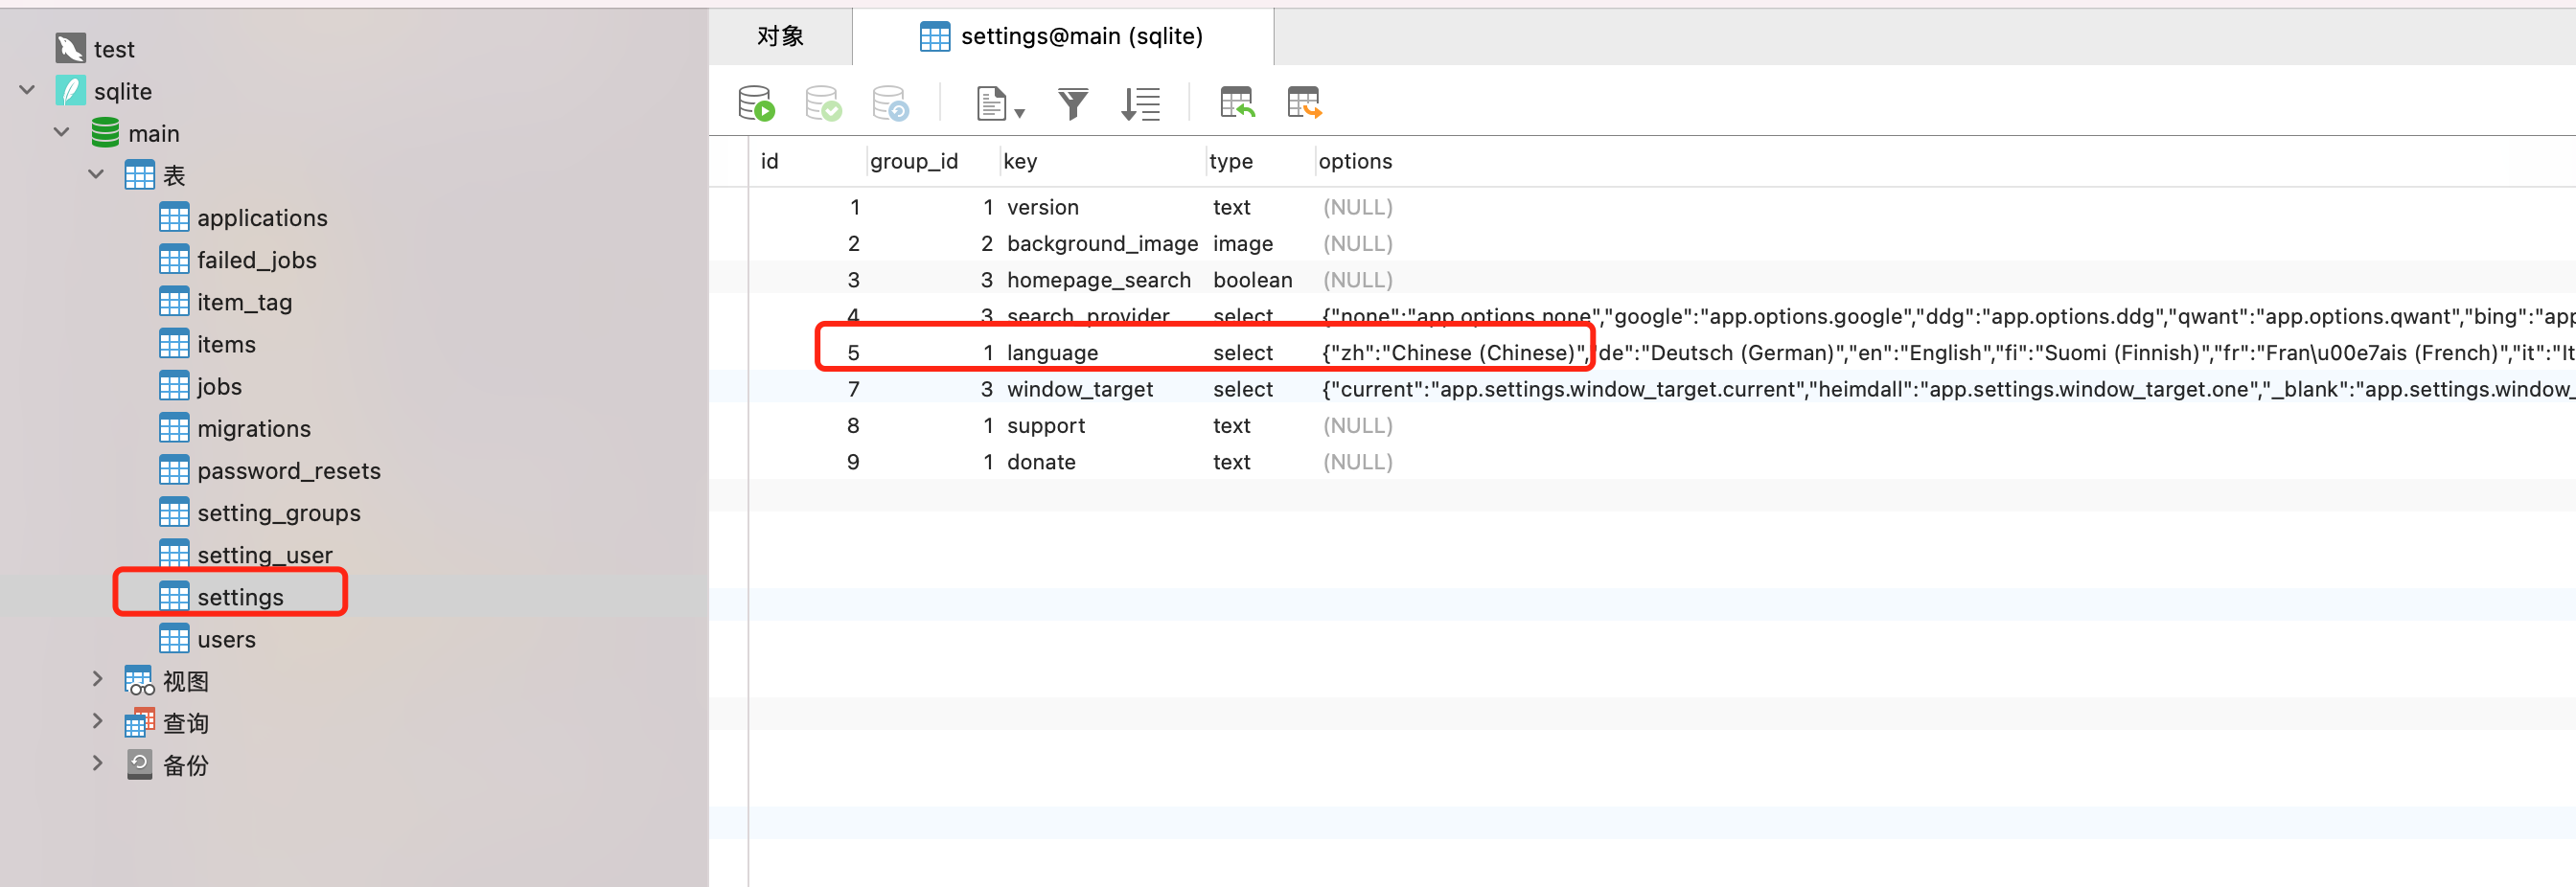The image size is (2576, 887).
Task: Click the Rollback transaction toolbar icon
Action: click(x=890, y=103)
